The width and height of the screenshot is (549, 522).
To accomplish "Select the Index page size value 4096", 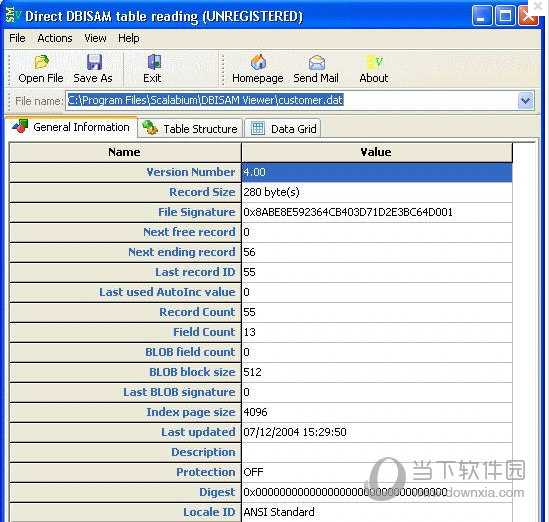I will 377,412.
